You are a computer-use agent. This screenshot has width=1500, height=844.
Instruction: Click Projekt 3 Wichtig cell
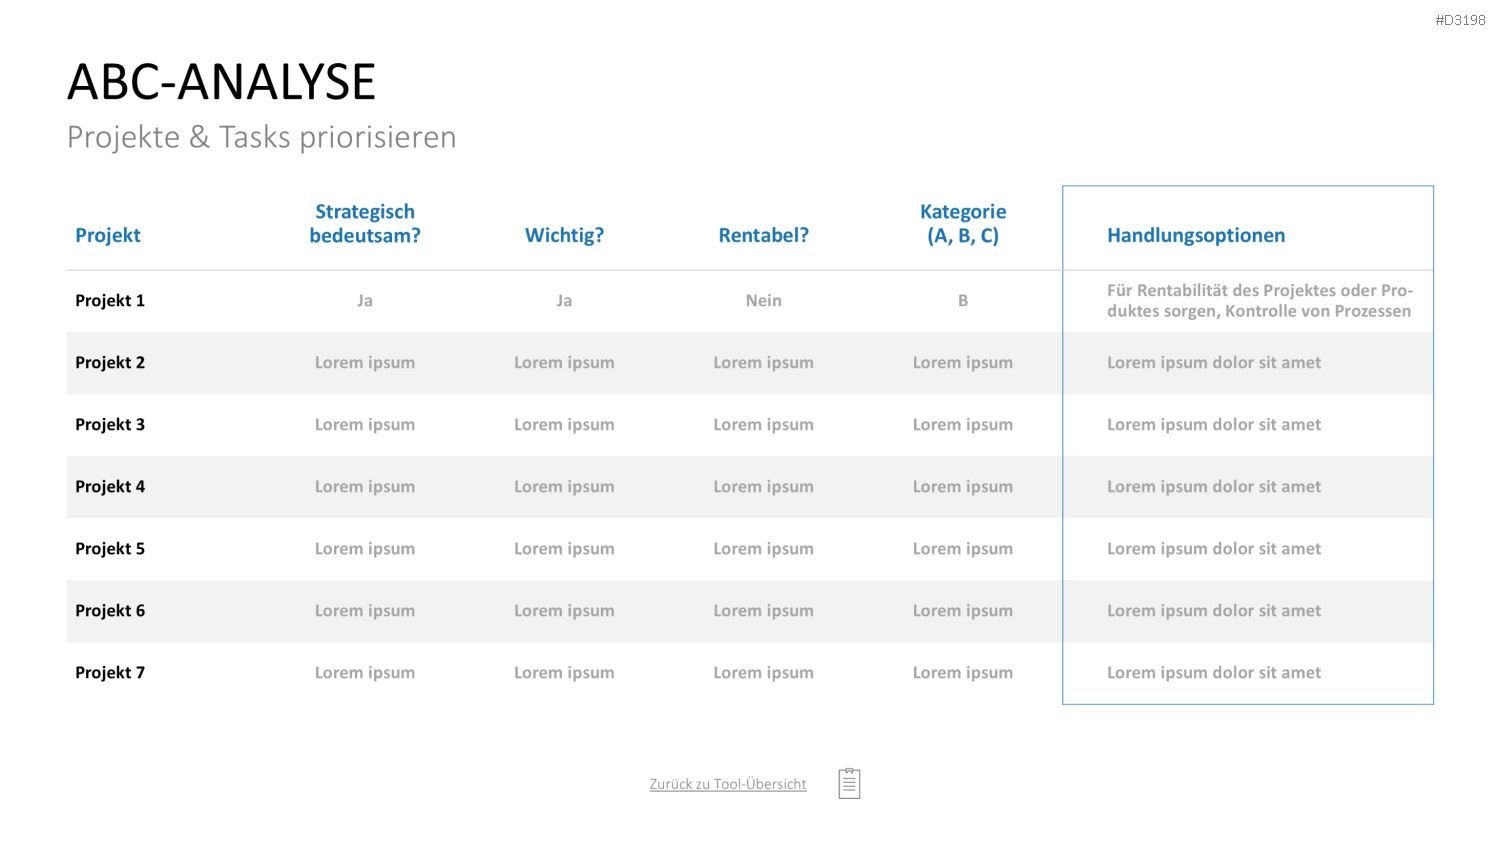[x=564, y=424]
